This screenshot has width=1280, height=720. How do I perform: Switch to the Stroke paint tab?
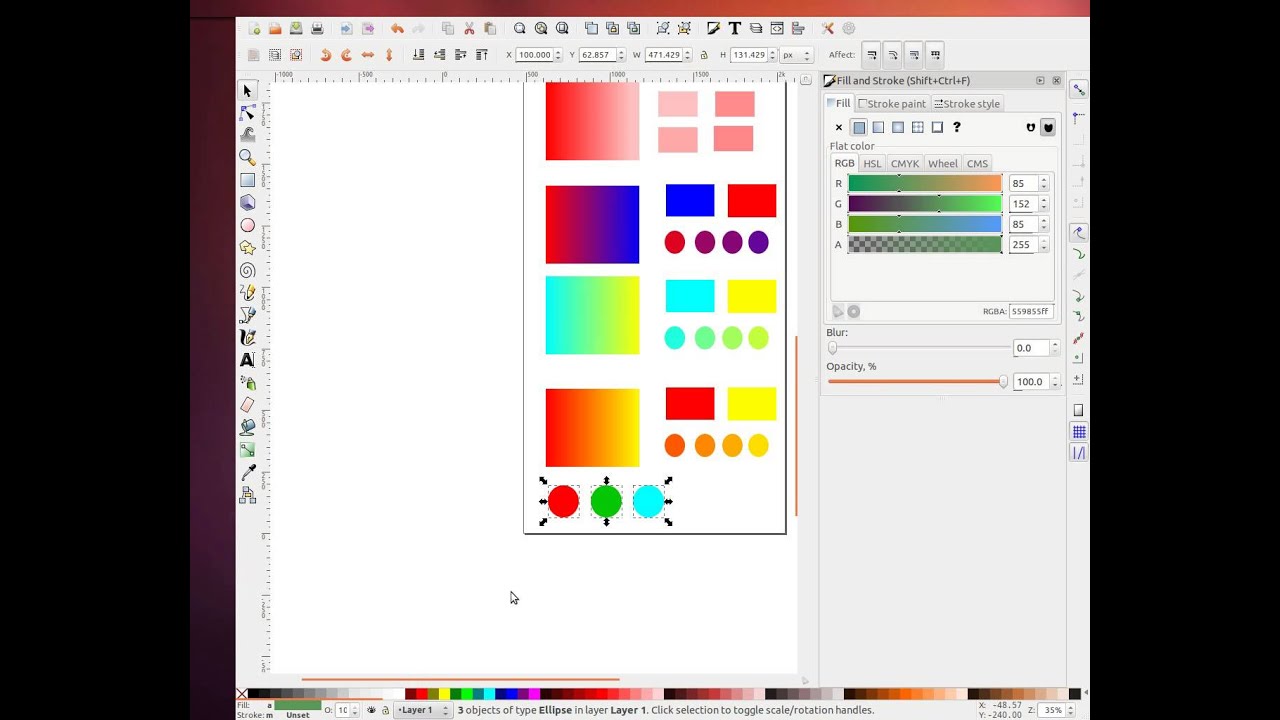pyautogui.click(x=892, y=104)
